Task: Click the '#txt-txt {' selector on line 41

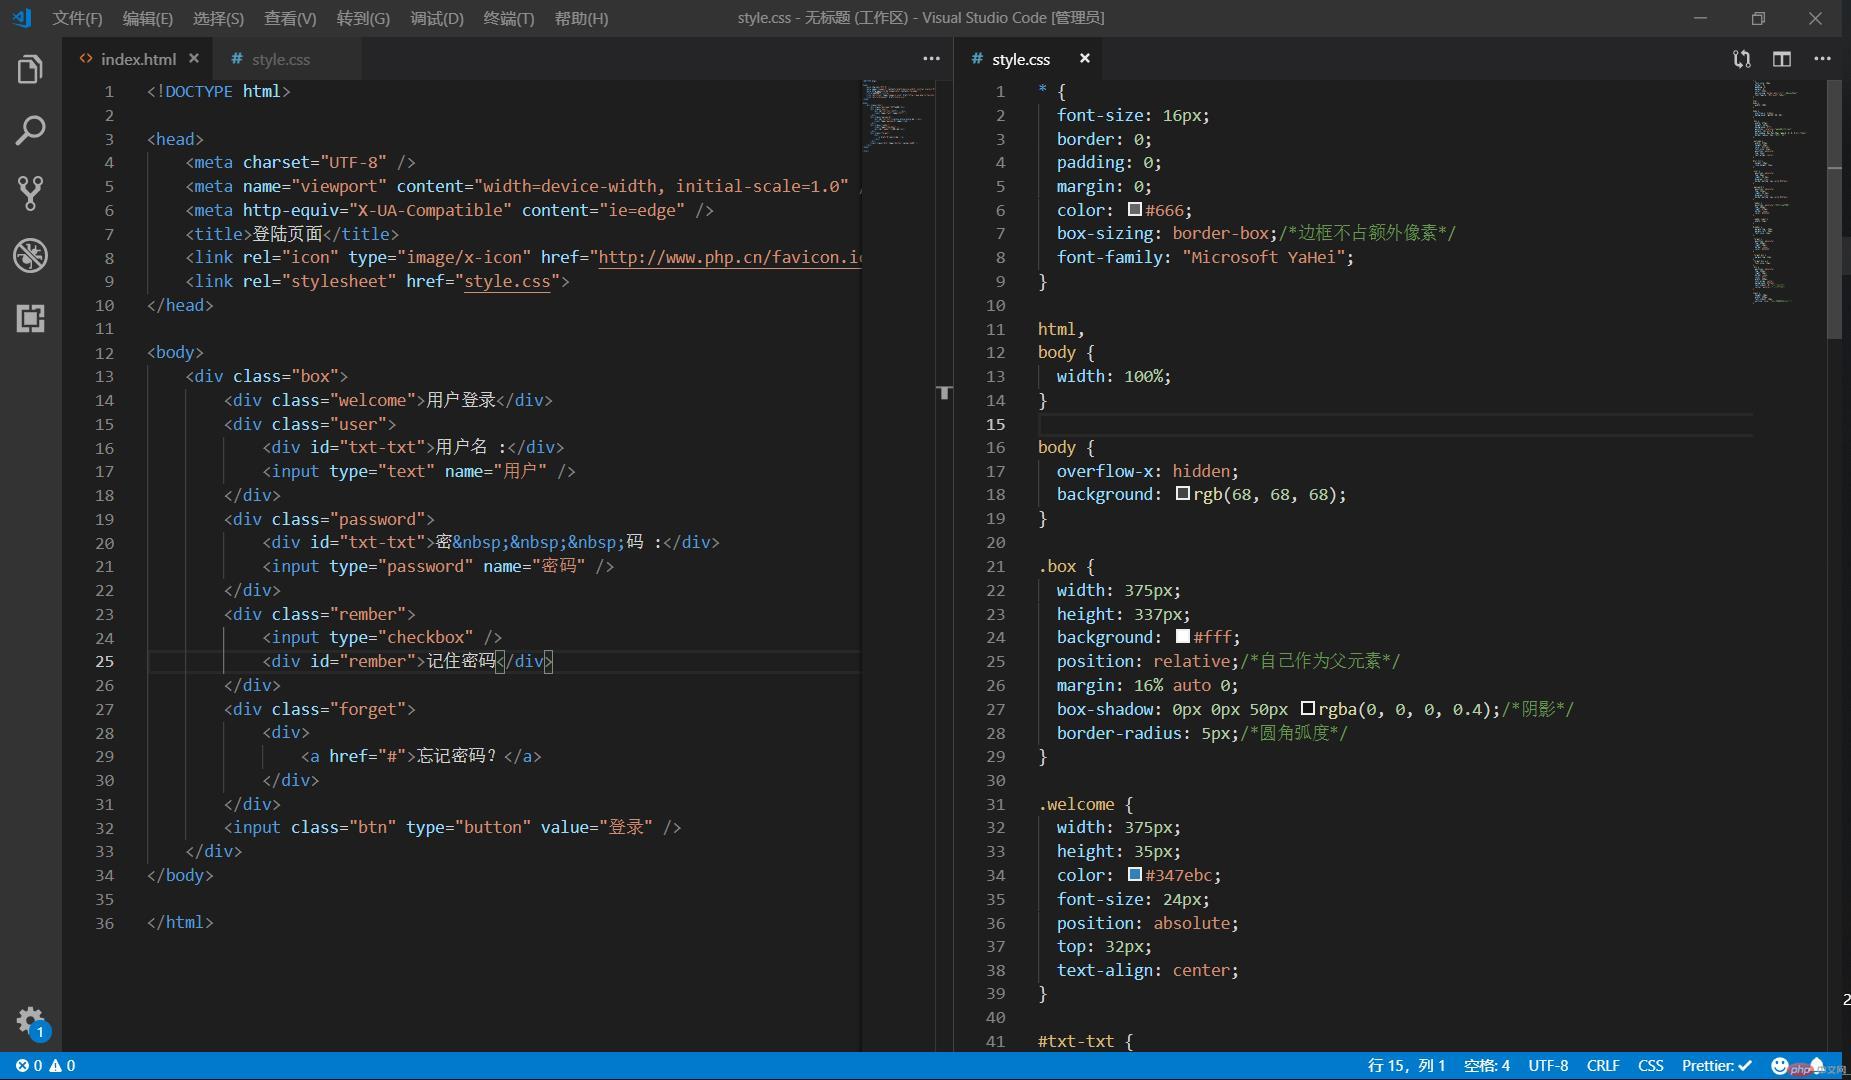Action: 1085,1041
